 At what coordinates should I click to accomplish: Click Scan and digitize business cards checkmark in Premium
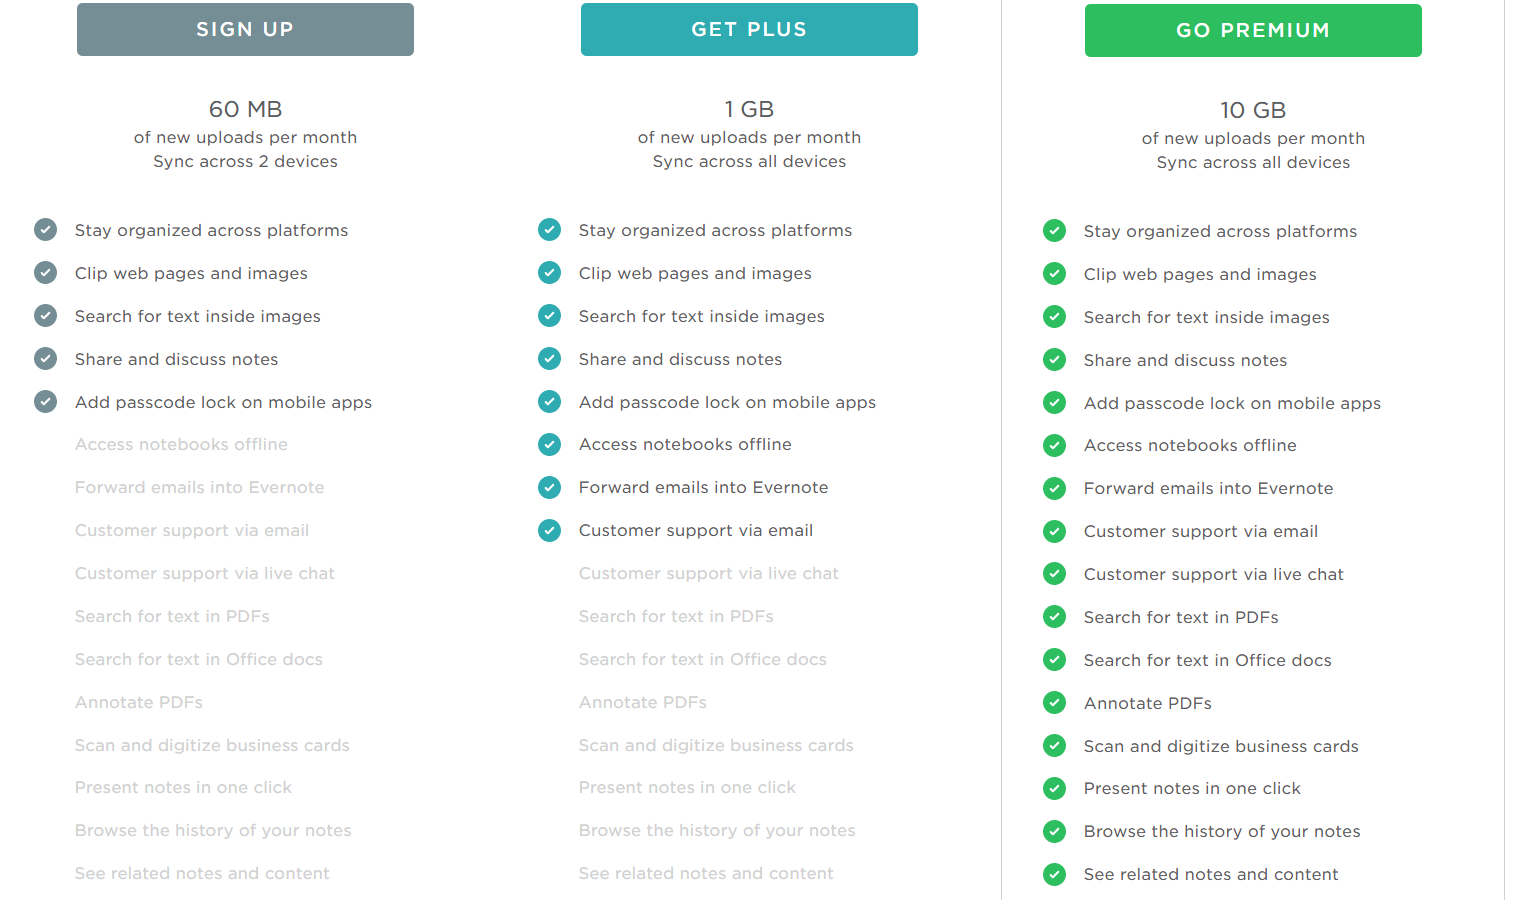coord(1054,745)
